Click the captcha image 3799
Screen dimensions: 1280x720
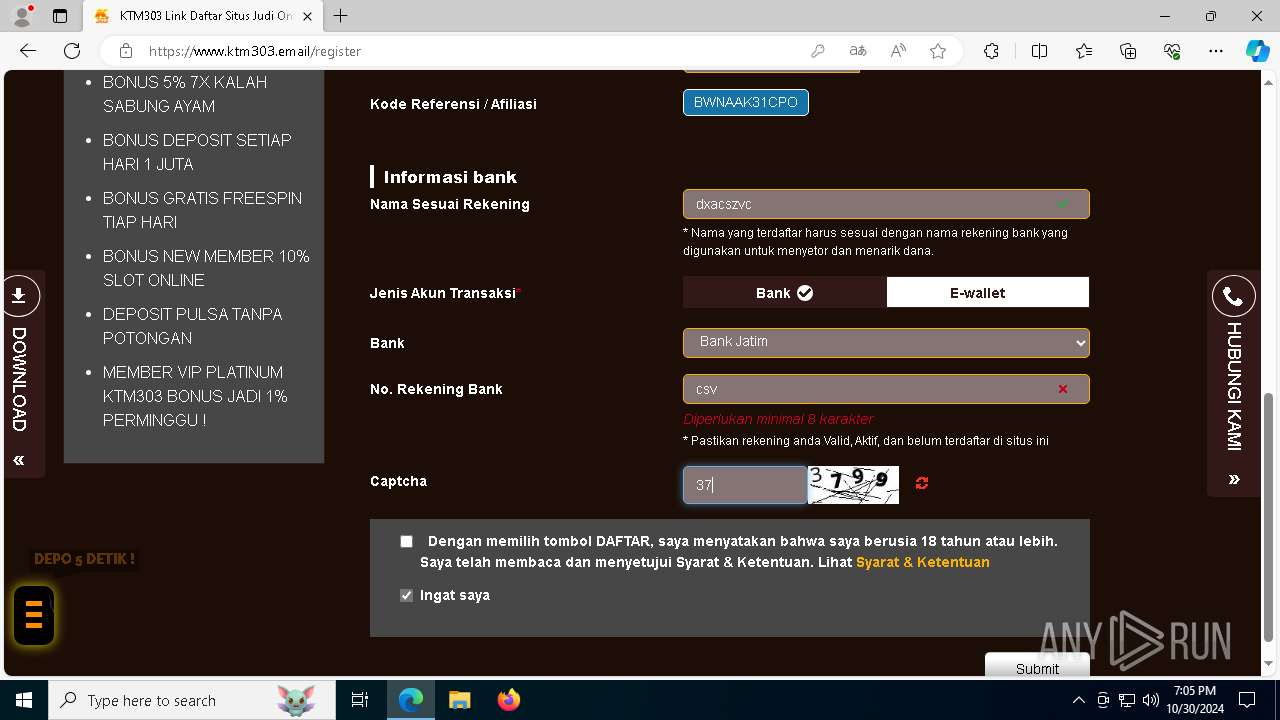853,485
